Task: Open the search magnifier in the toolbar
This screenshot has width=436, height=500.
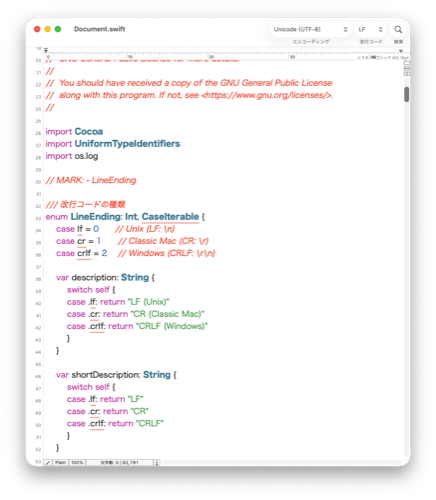Action: point(398,29)
